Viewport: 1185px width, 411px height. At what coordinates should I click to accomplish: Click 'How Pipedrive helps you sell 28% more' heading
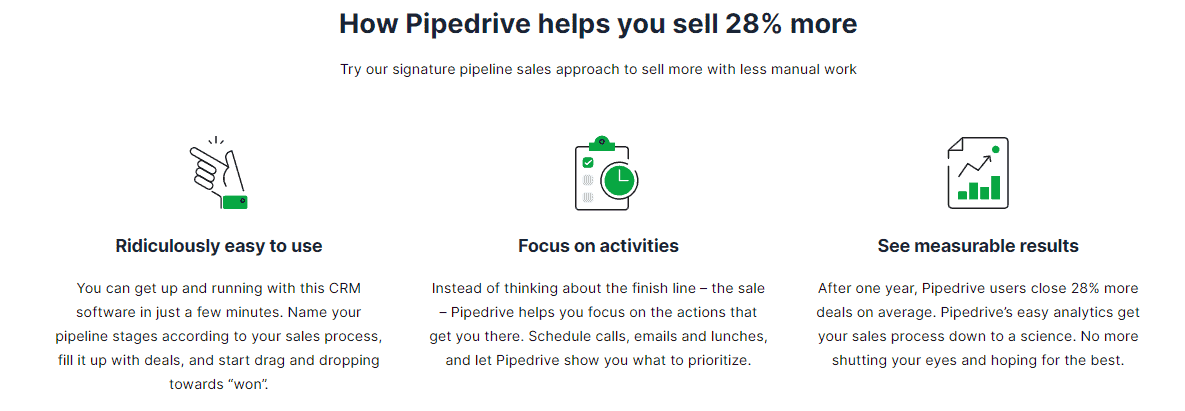pyautogui.click(x=598, y=24)
